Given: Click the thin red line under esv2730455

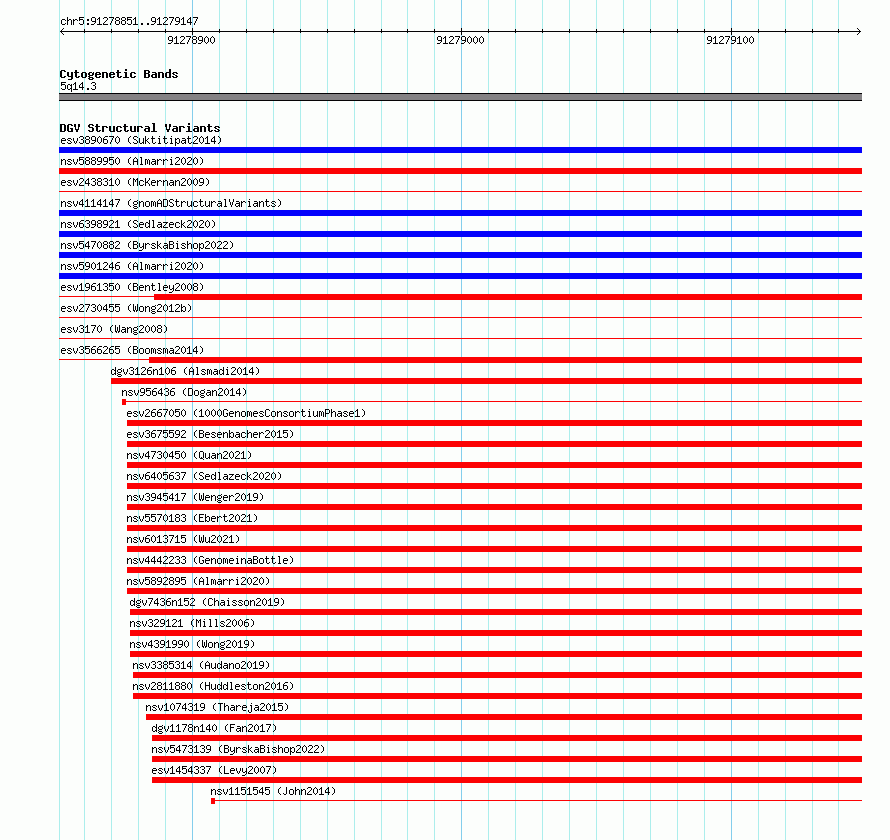Looking at the screenshot, I should coord(460,318).
